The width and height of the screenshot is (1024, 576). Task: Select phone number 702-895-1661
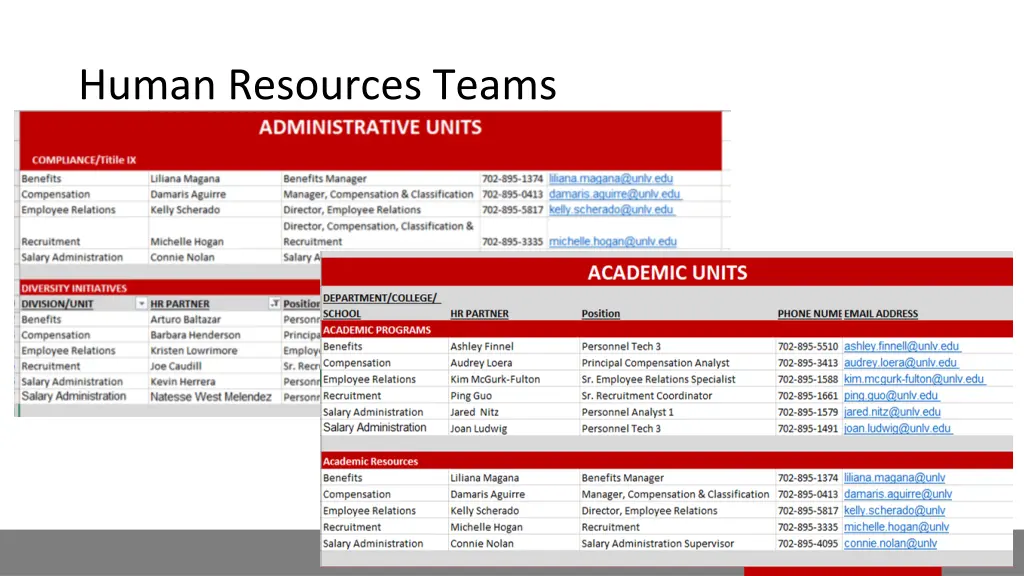point(808,395)
